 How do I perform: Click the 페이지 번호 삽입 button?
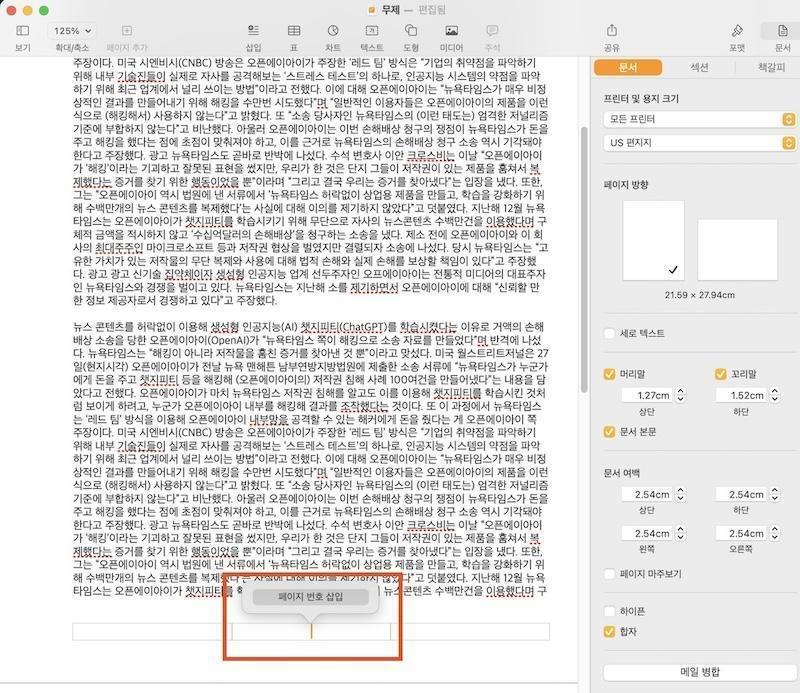click(311, 597)
